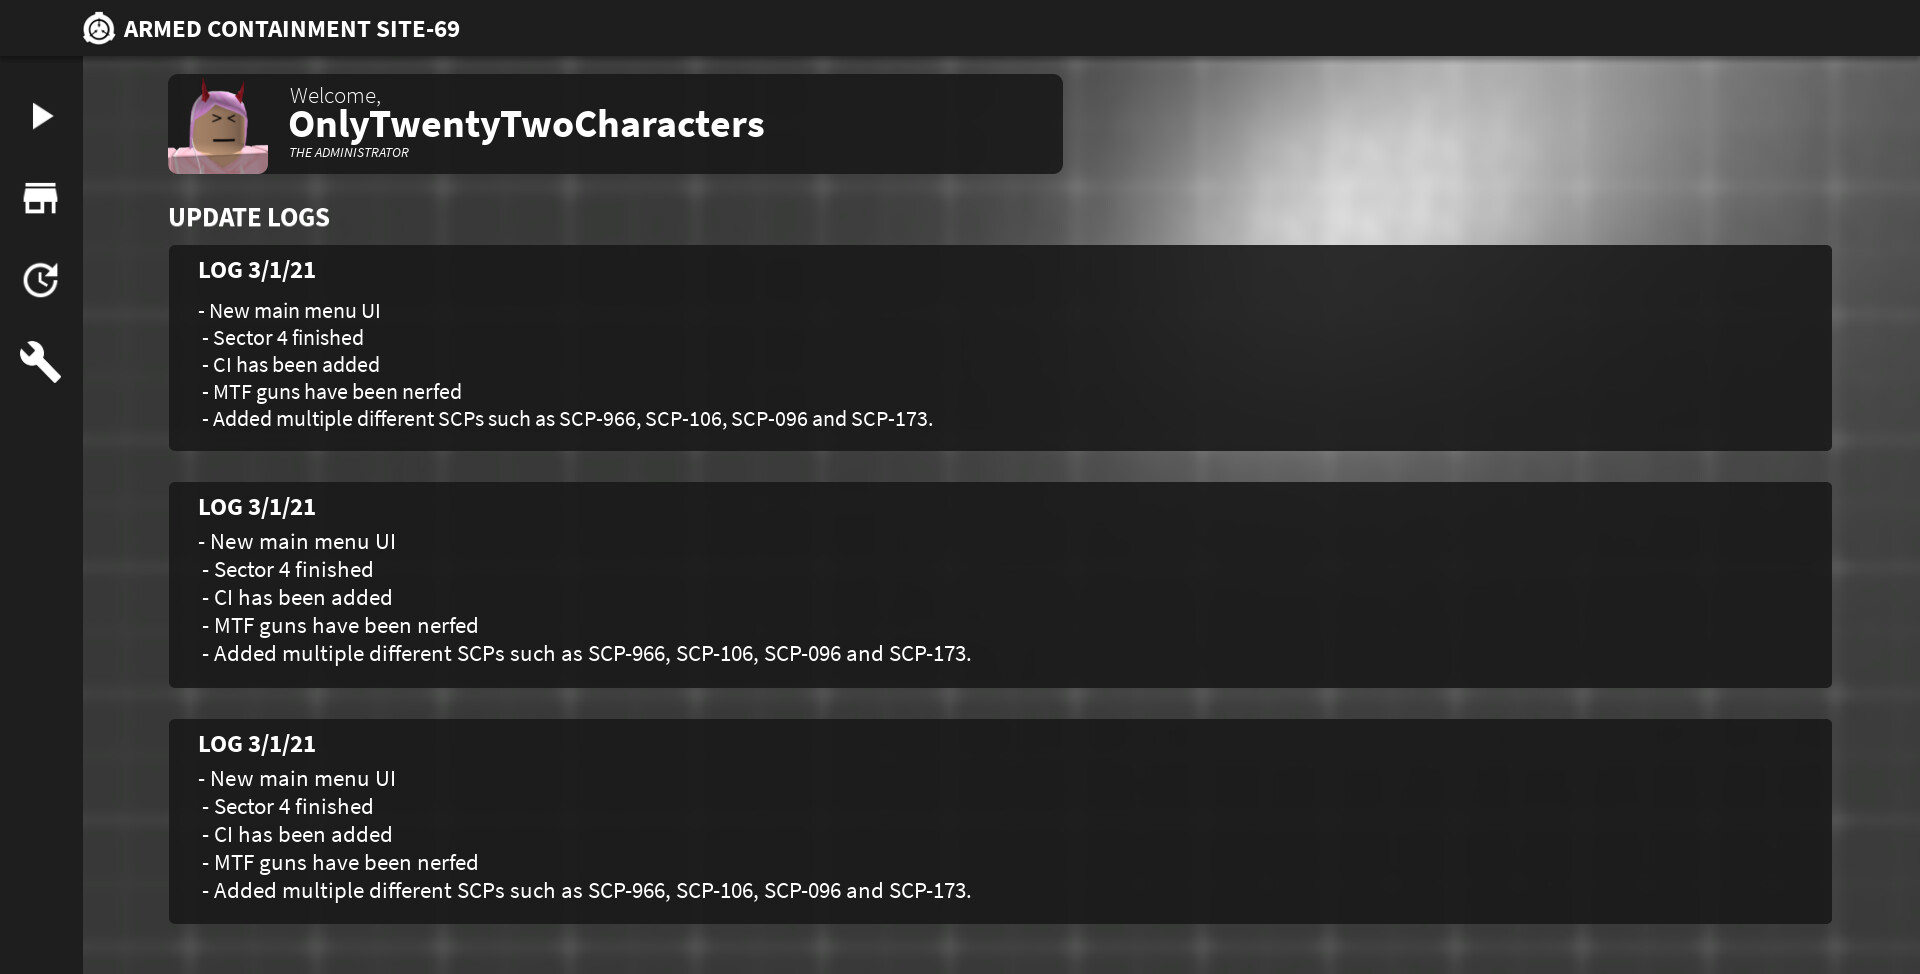This screenshot has height=974, width=1920.
Task: Click the player avatar thumbnail
Action: 218,125
